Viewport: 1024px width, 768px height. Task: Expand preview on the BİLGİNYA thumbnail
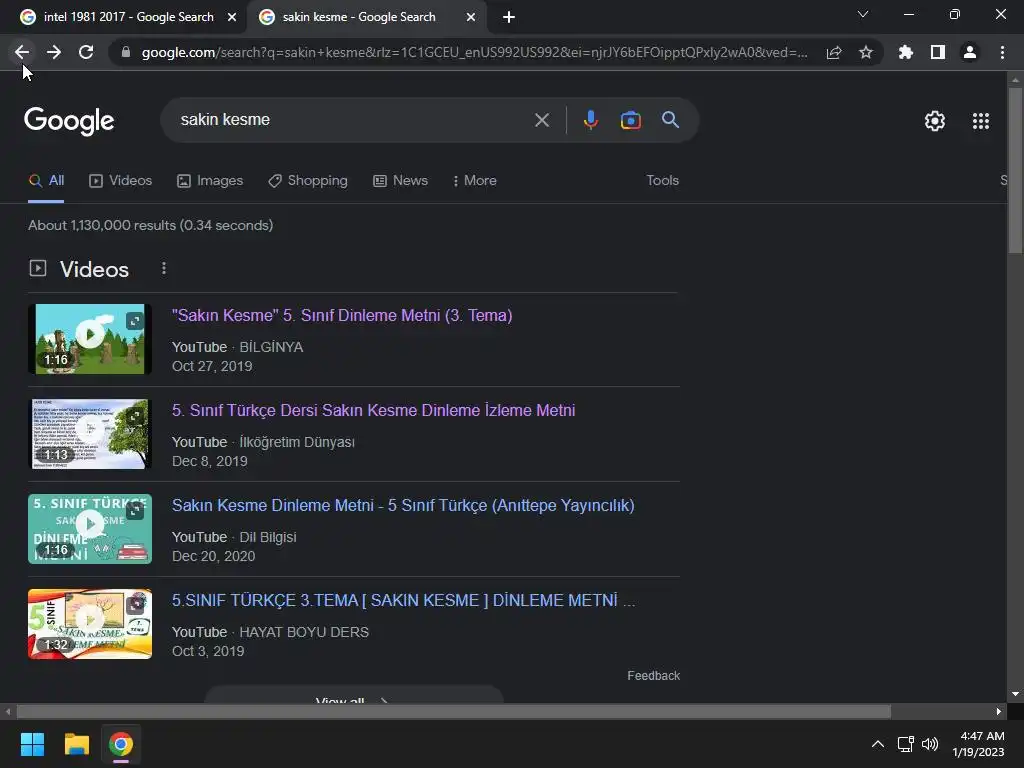(x=135, y=321)
